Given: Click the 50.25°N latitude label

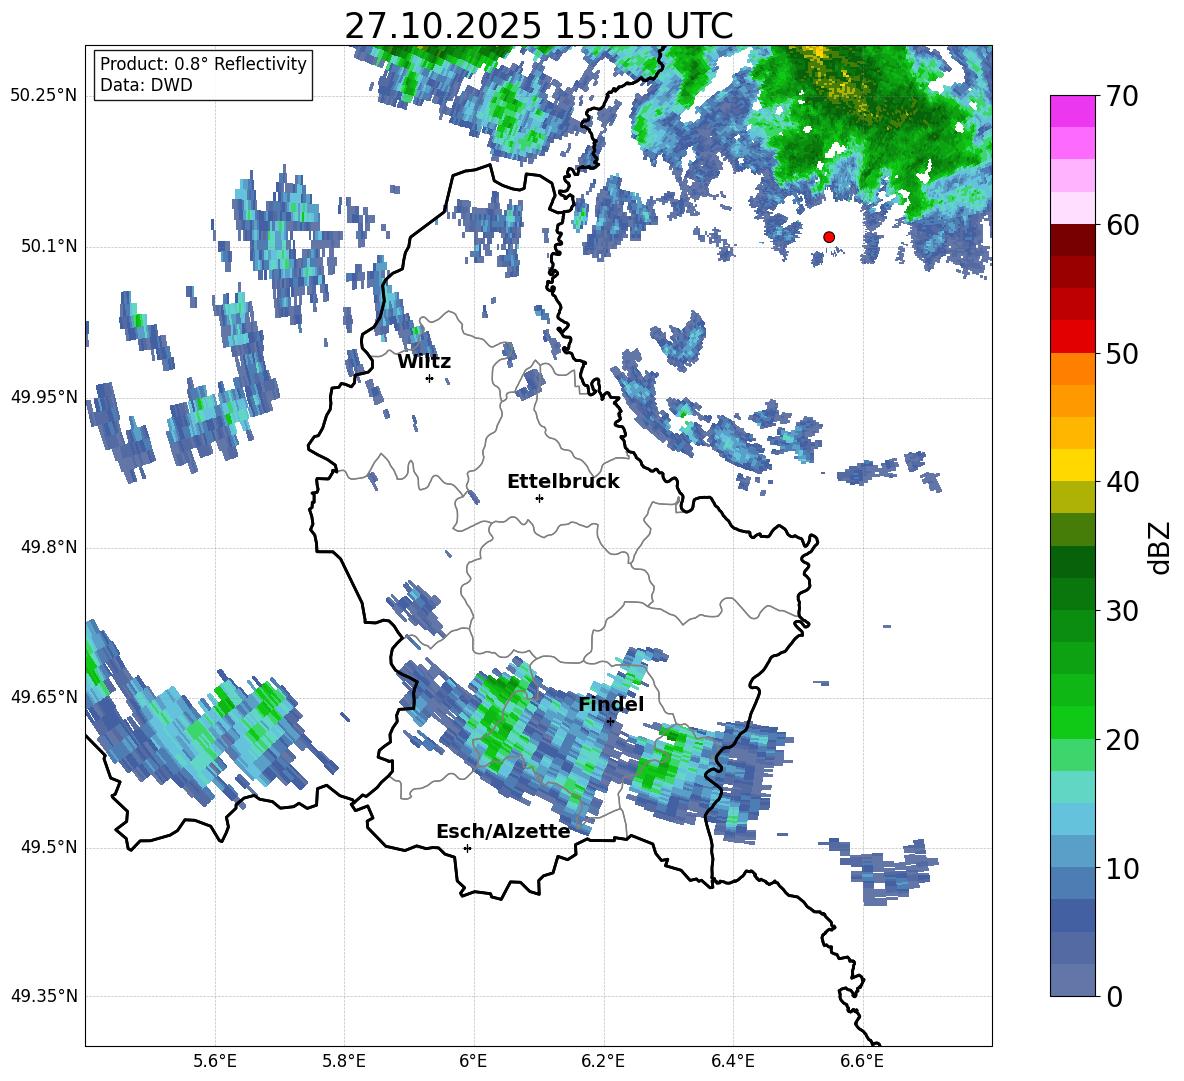Looking at the screenshot, I should (44, 96).
